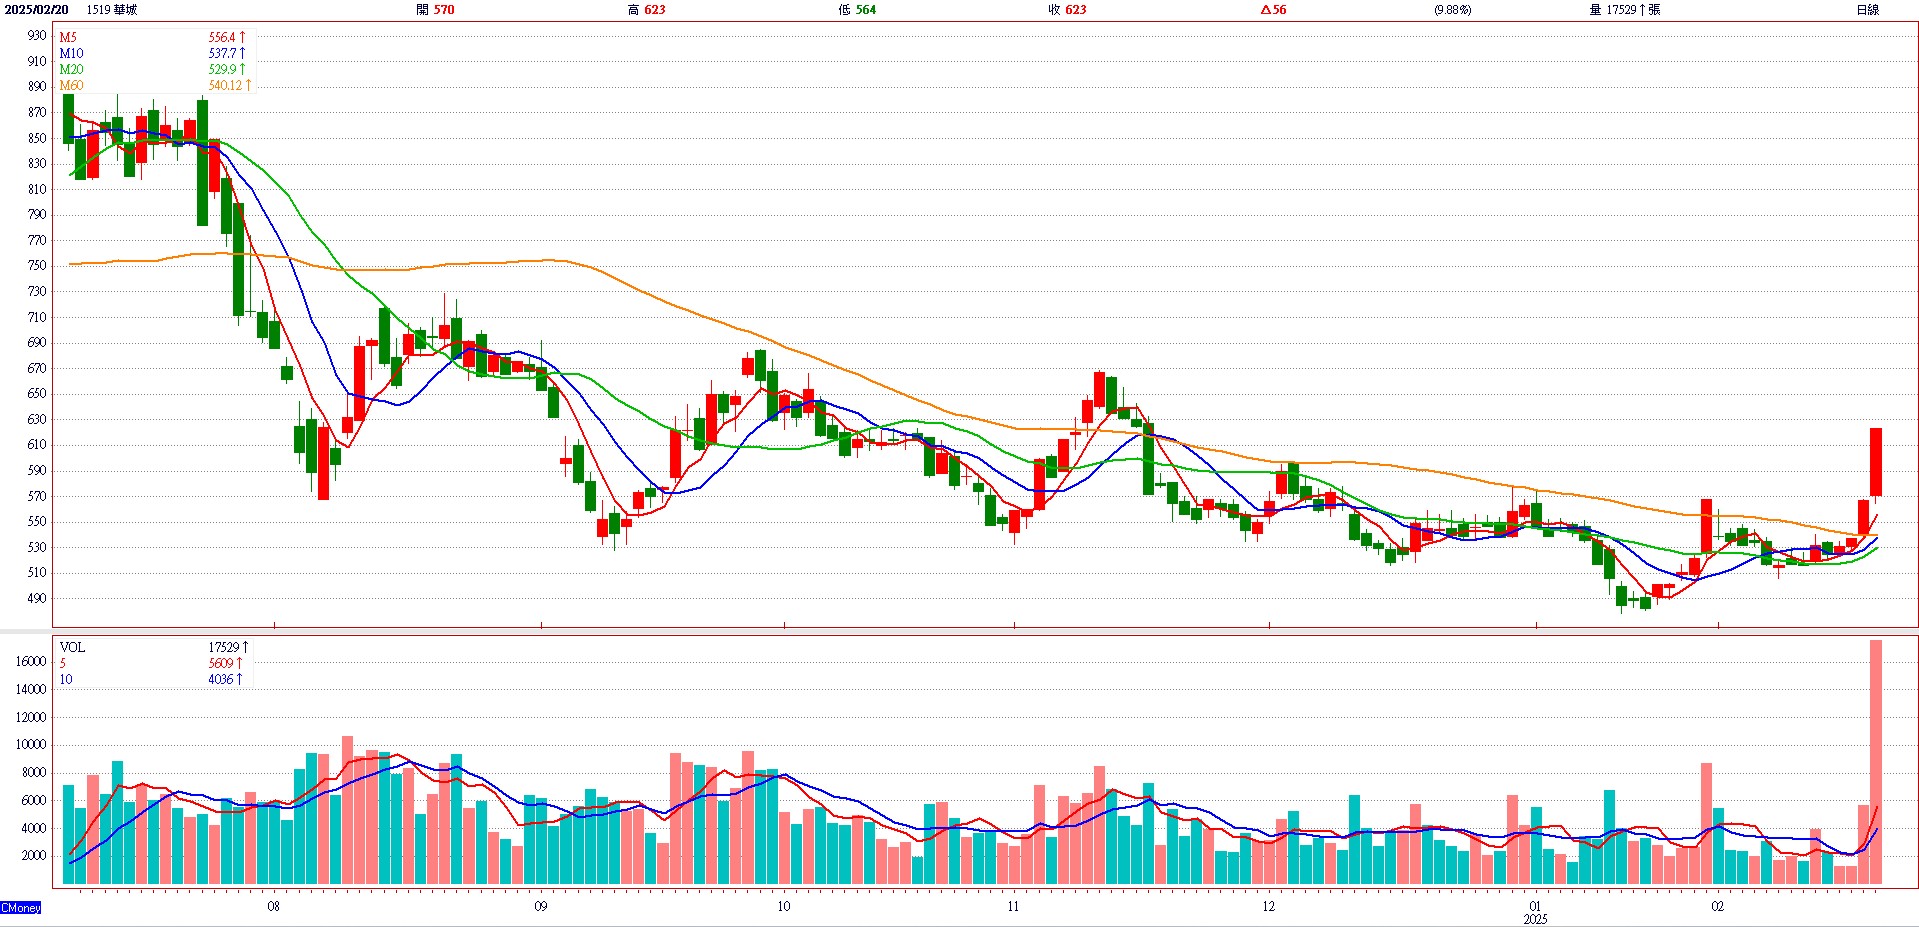Click the 02 month marker on time axis
The width and height of the screenshot is (1919, 927).
click(x=1717, y=907)
